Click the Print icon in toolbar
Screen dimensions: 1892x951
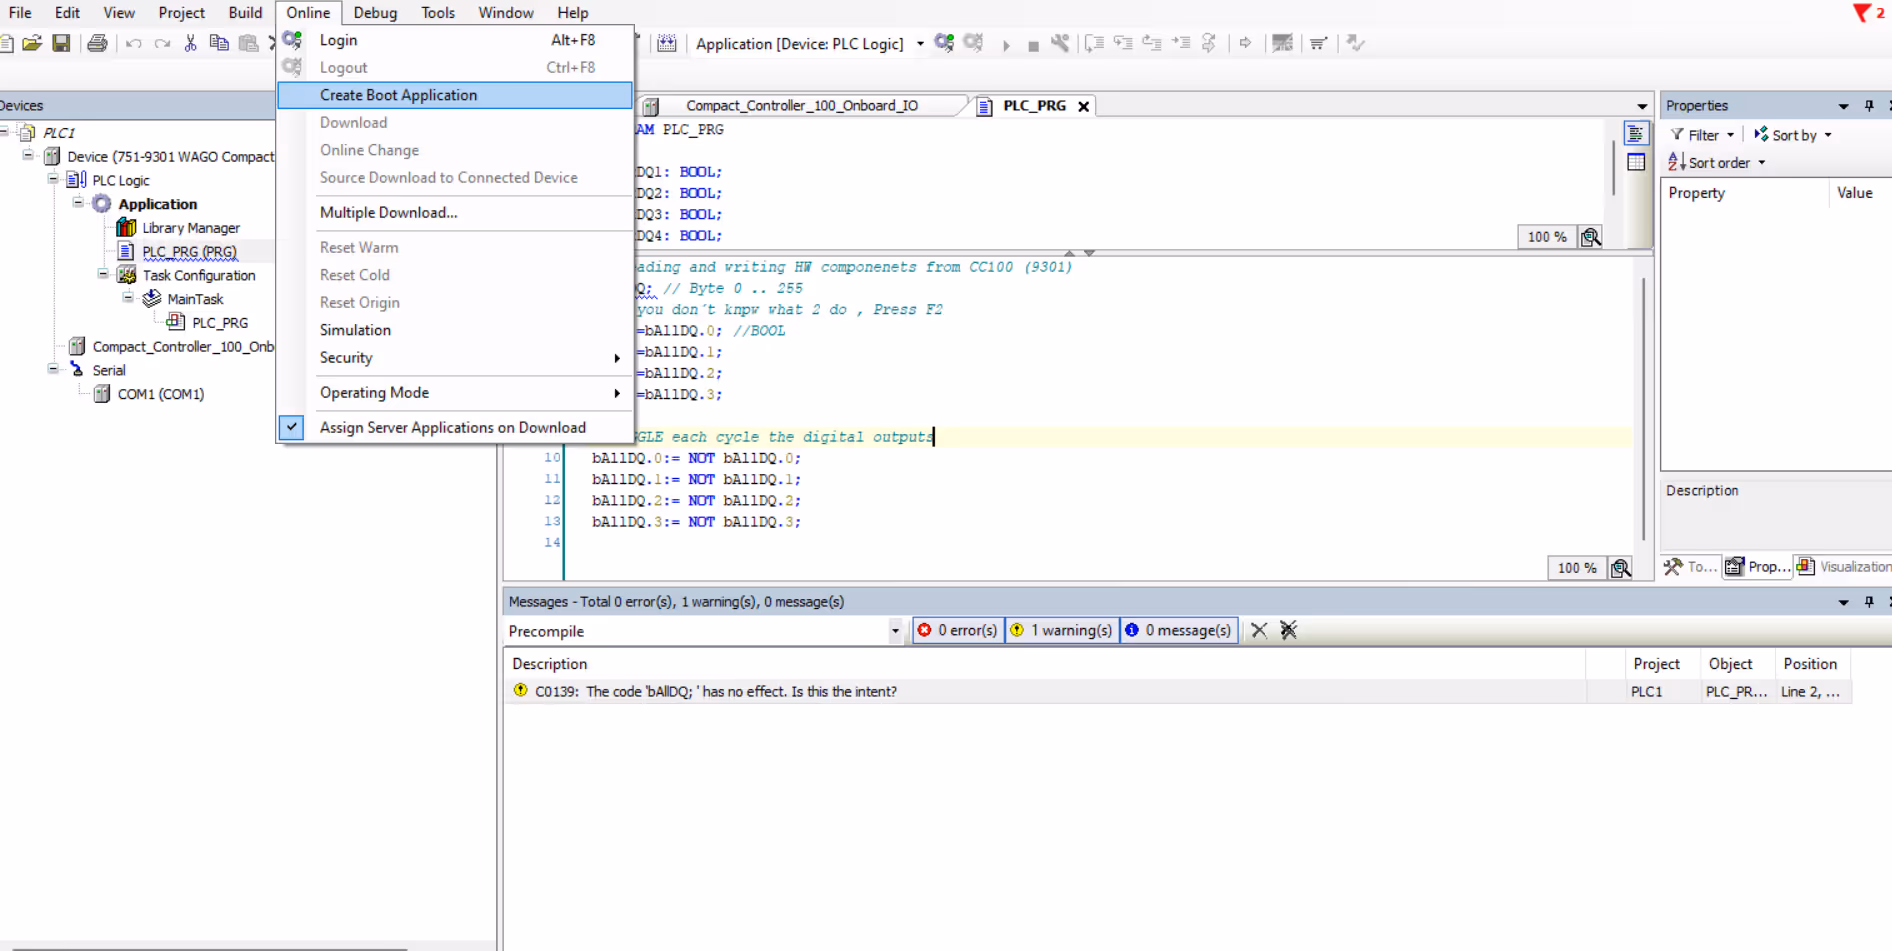point(97,43)
